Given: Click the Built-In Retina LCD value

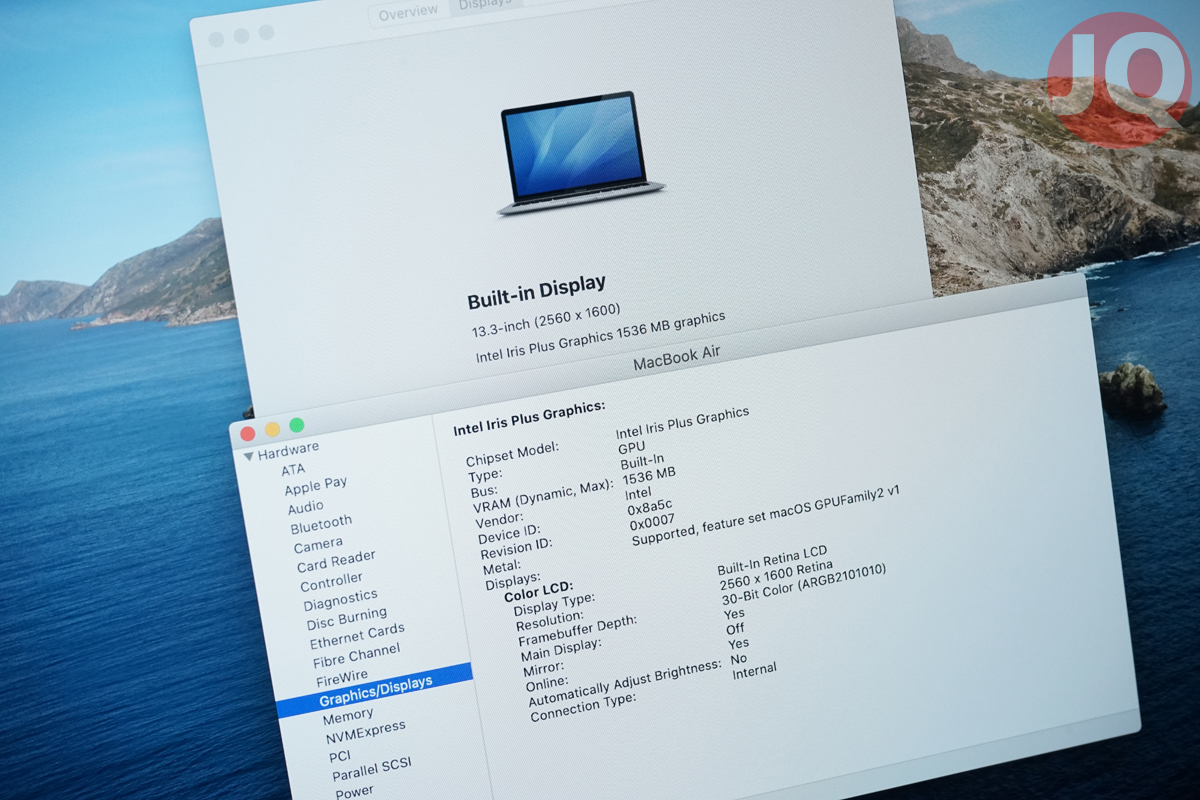Looking at the screenshot, I should (x=772, y=561).
